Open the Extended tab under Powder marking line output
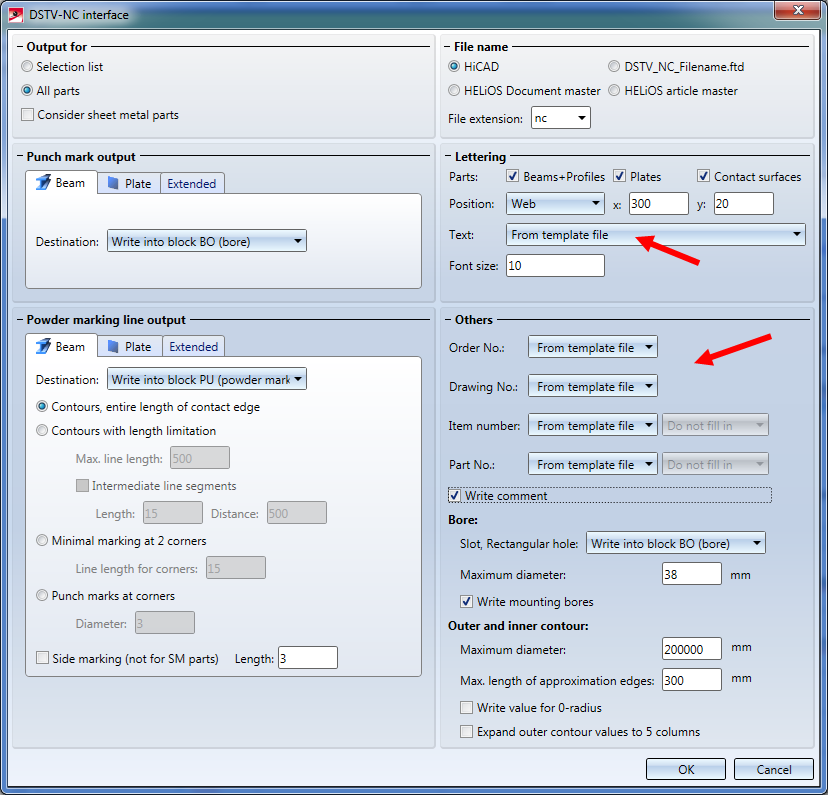828x795 pixels. 193,346
